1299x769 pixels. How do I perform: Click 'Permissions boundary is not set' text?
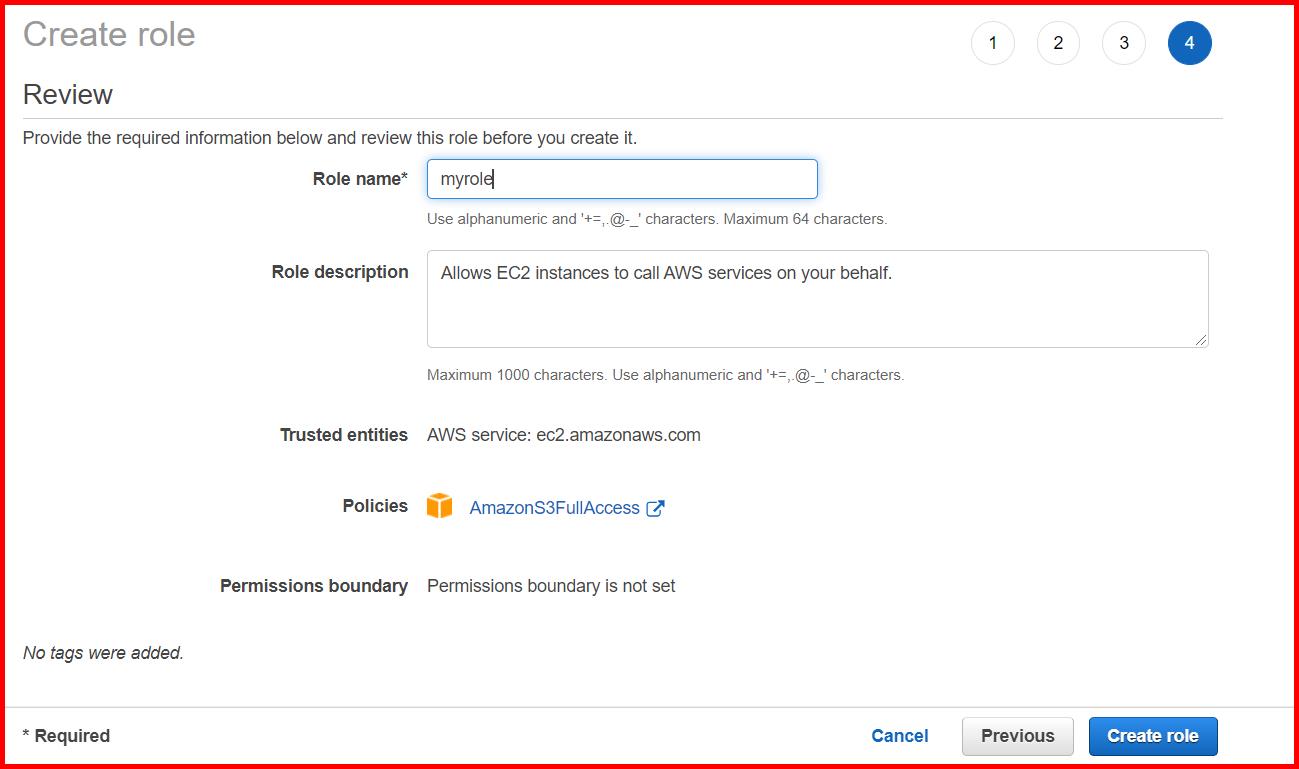pos(551,585)
